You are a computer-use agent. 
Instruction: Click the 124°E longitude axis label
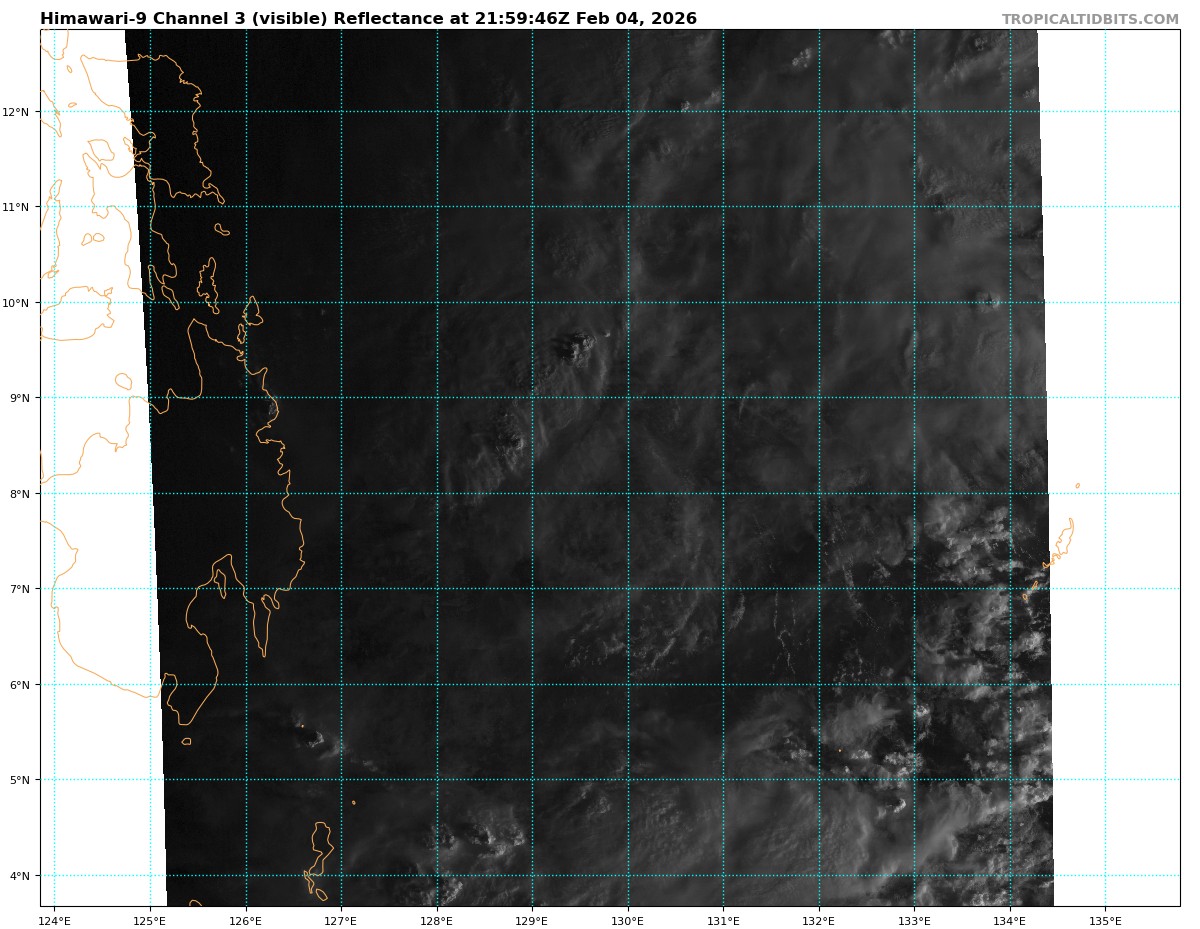pos(55,921)
